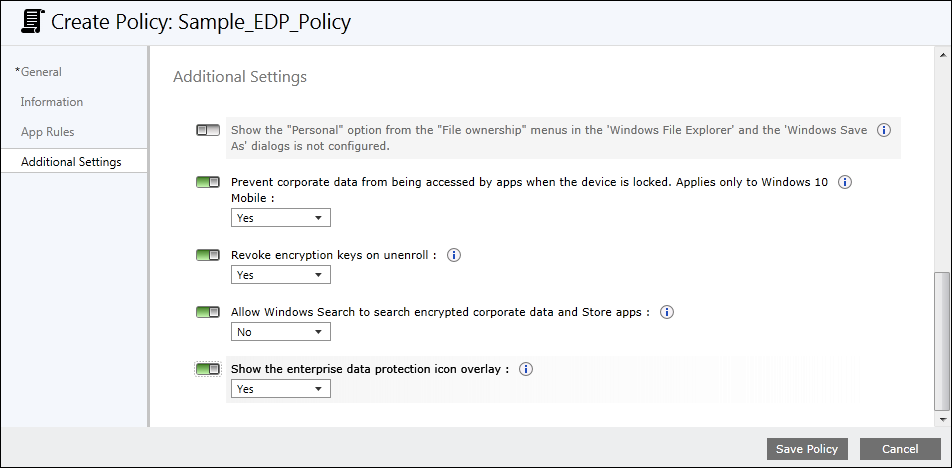Image resolution: width=952 pixels, height=468 pixels.
Task: Open info icon for locked device data setting
Action: pos(844,183)
